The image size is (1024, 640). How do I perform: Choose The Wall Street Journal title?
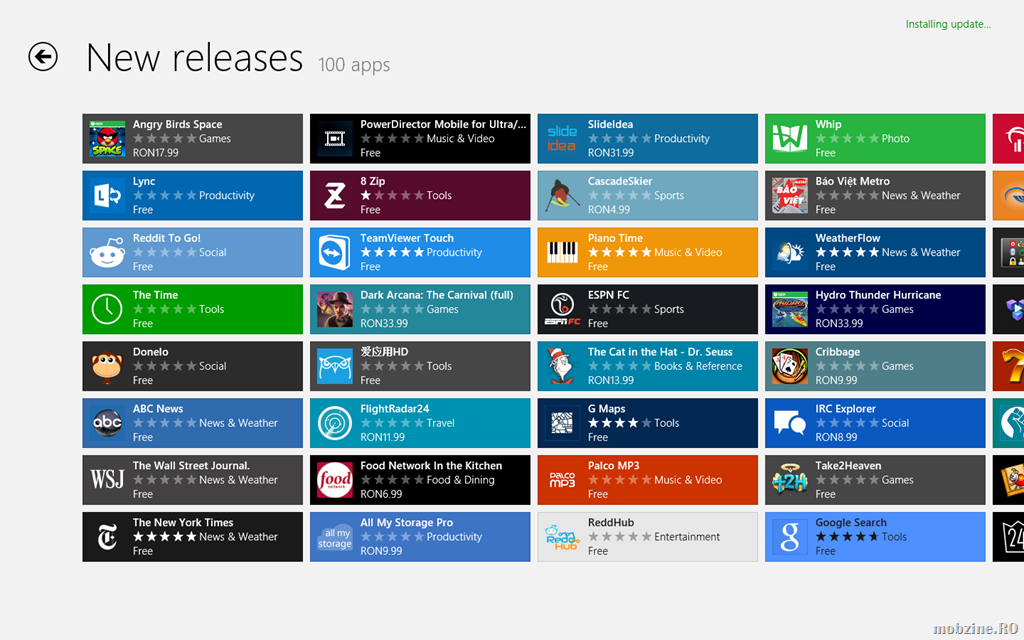(191, 465)
